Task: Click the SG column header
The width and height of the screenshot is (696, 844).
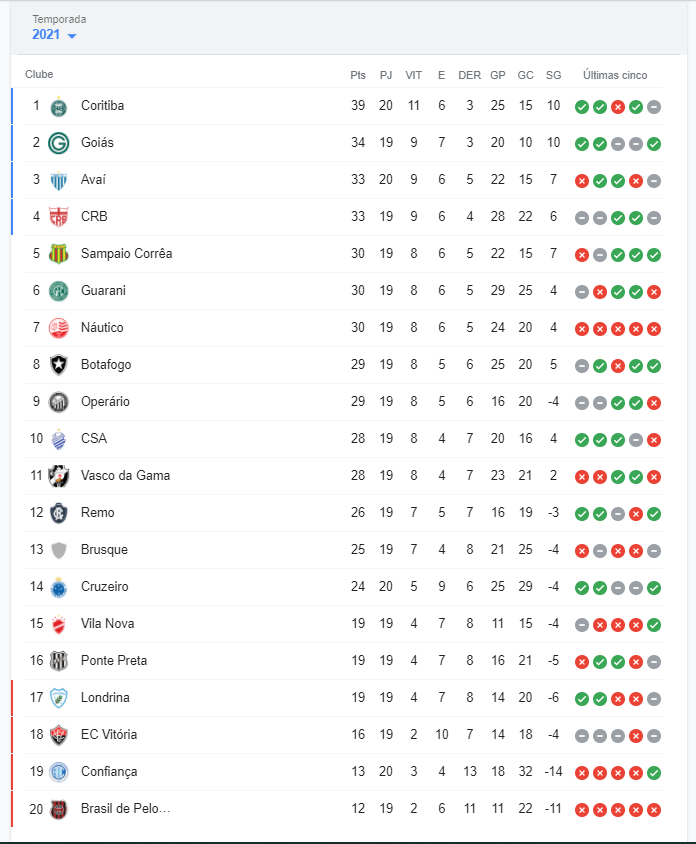Action: [554, 75]
